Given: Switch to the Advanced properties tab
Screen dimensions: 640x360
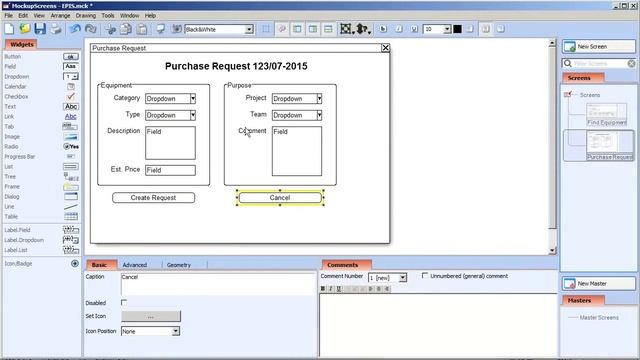Looking at the screenshot, I should click(135, 265).
